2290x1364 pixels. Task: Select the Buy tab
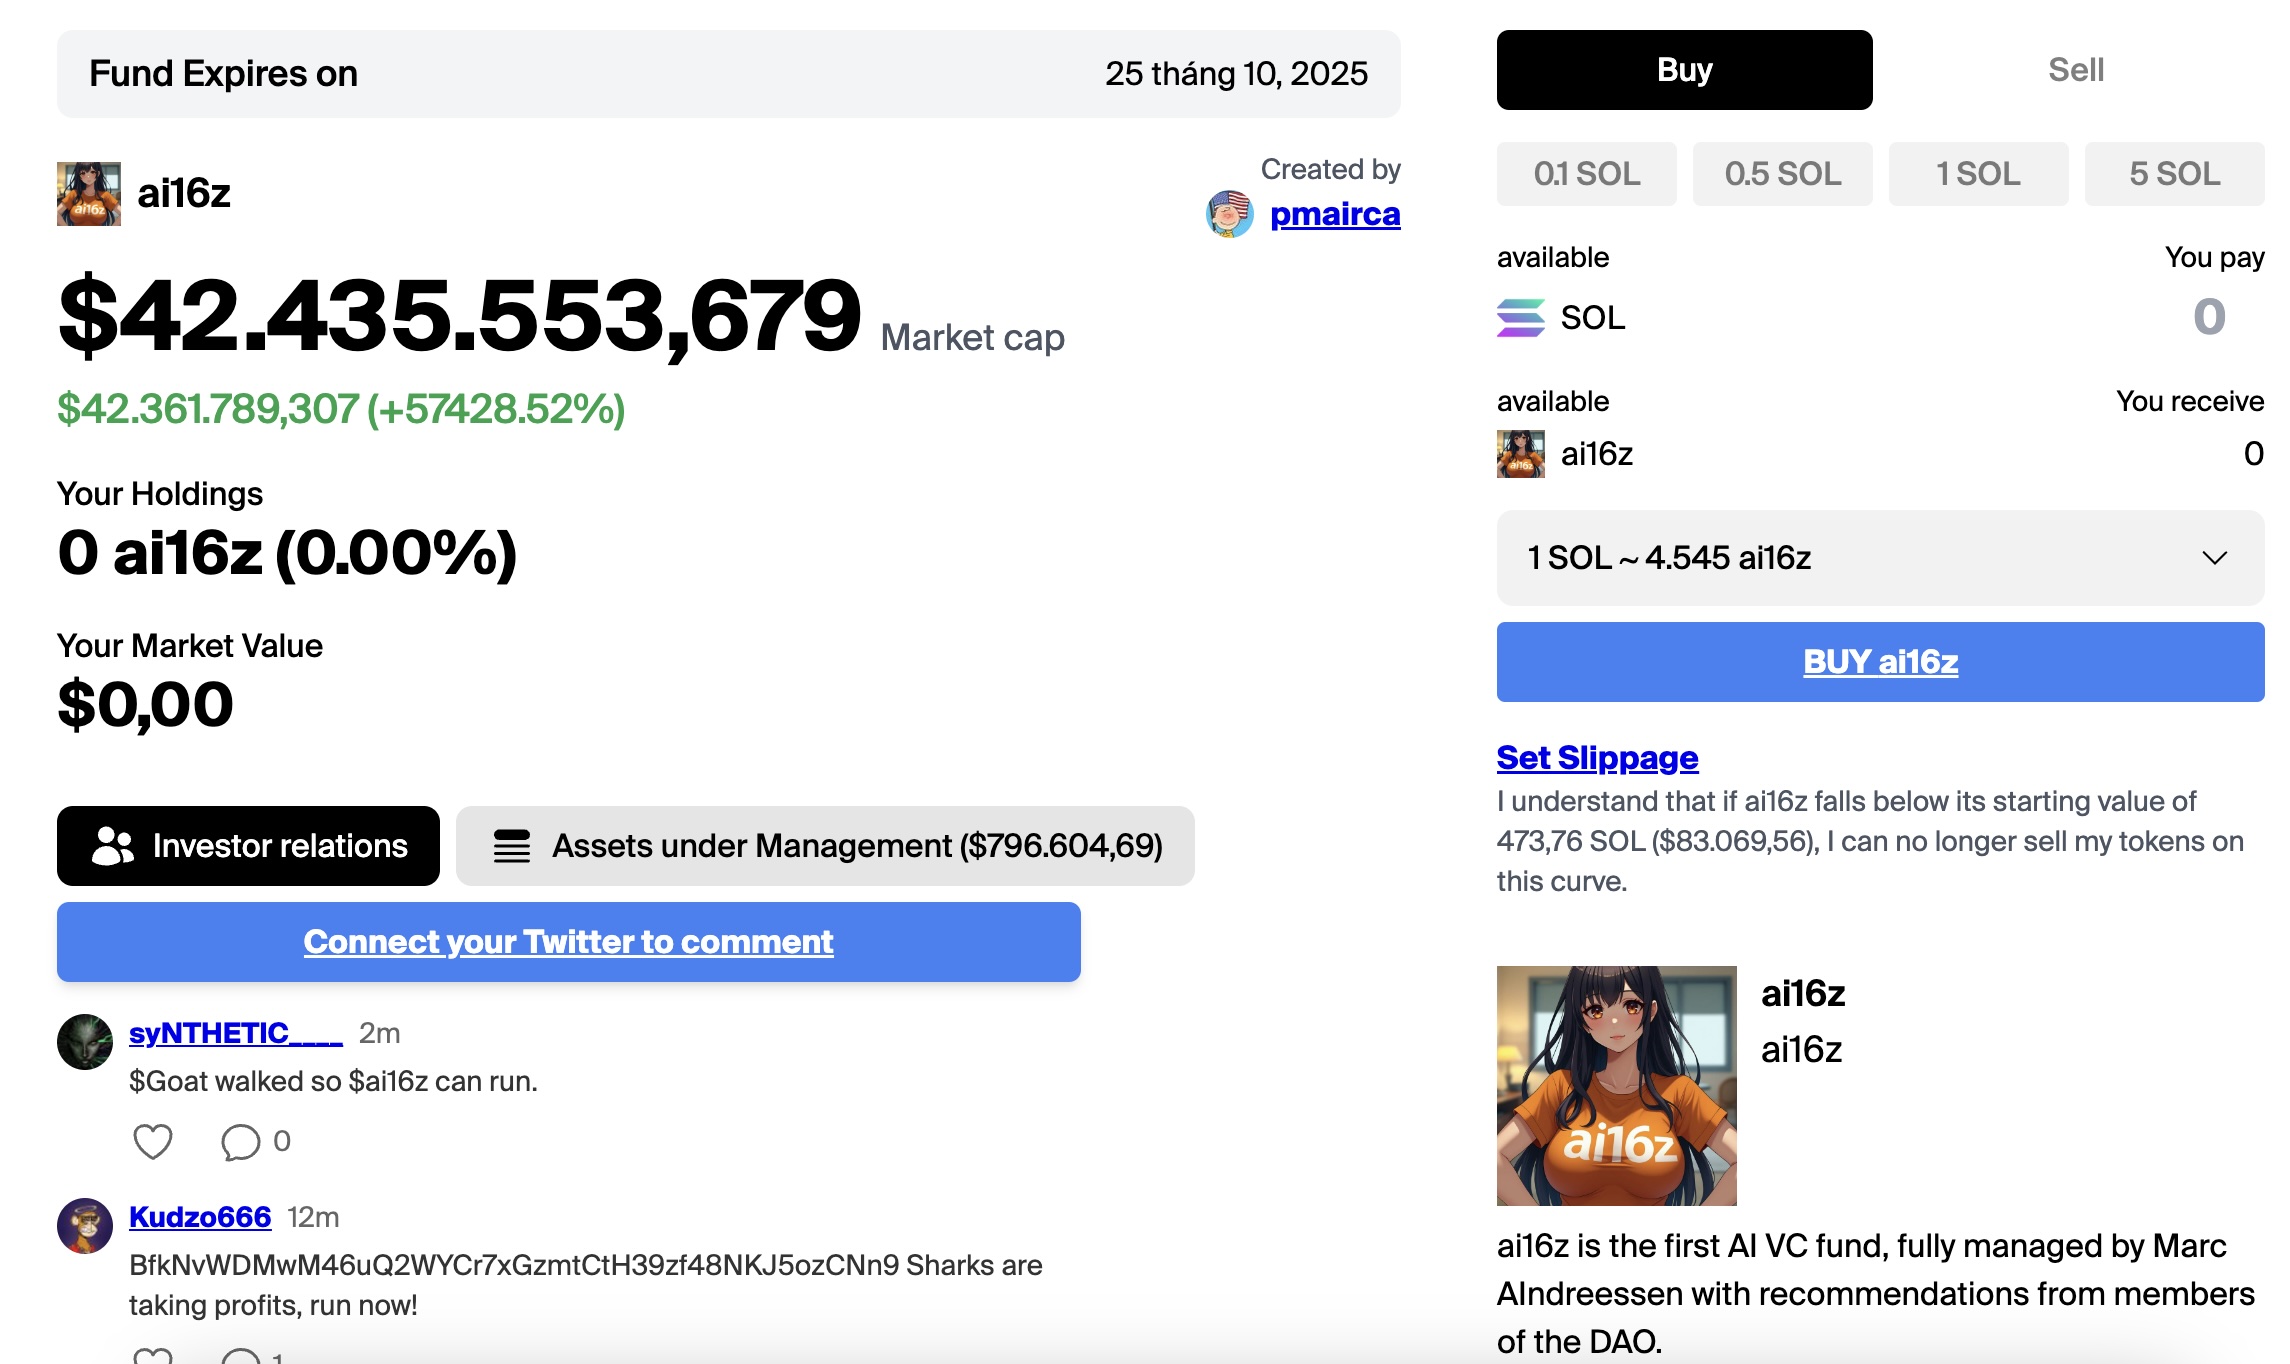point(1684,70)
